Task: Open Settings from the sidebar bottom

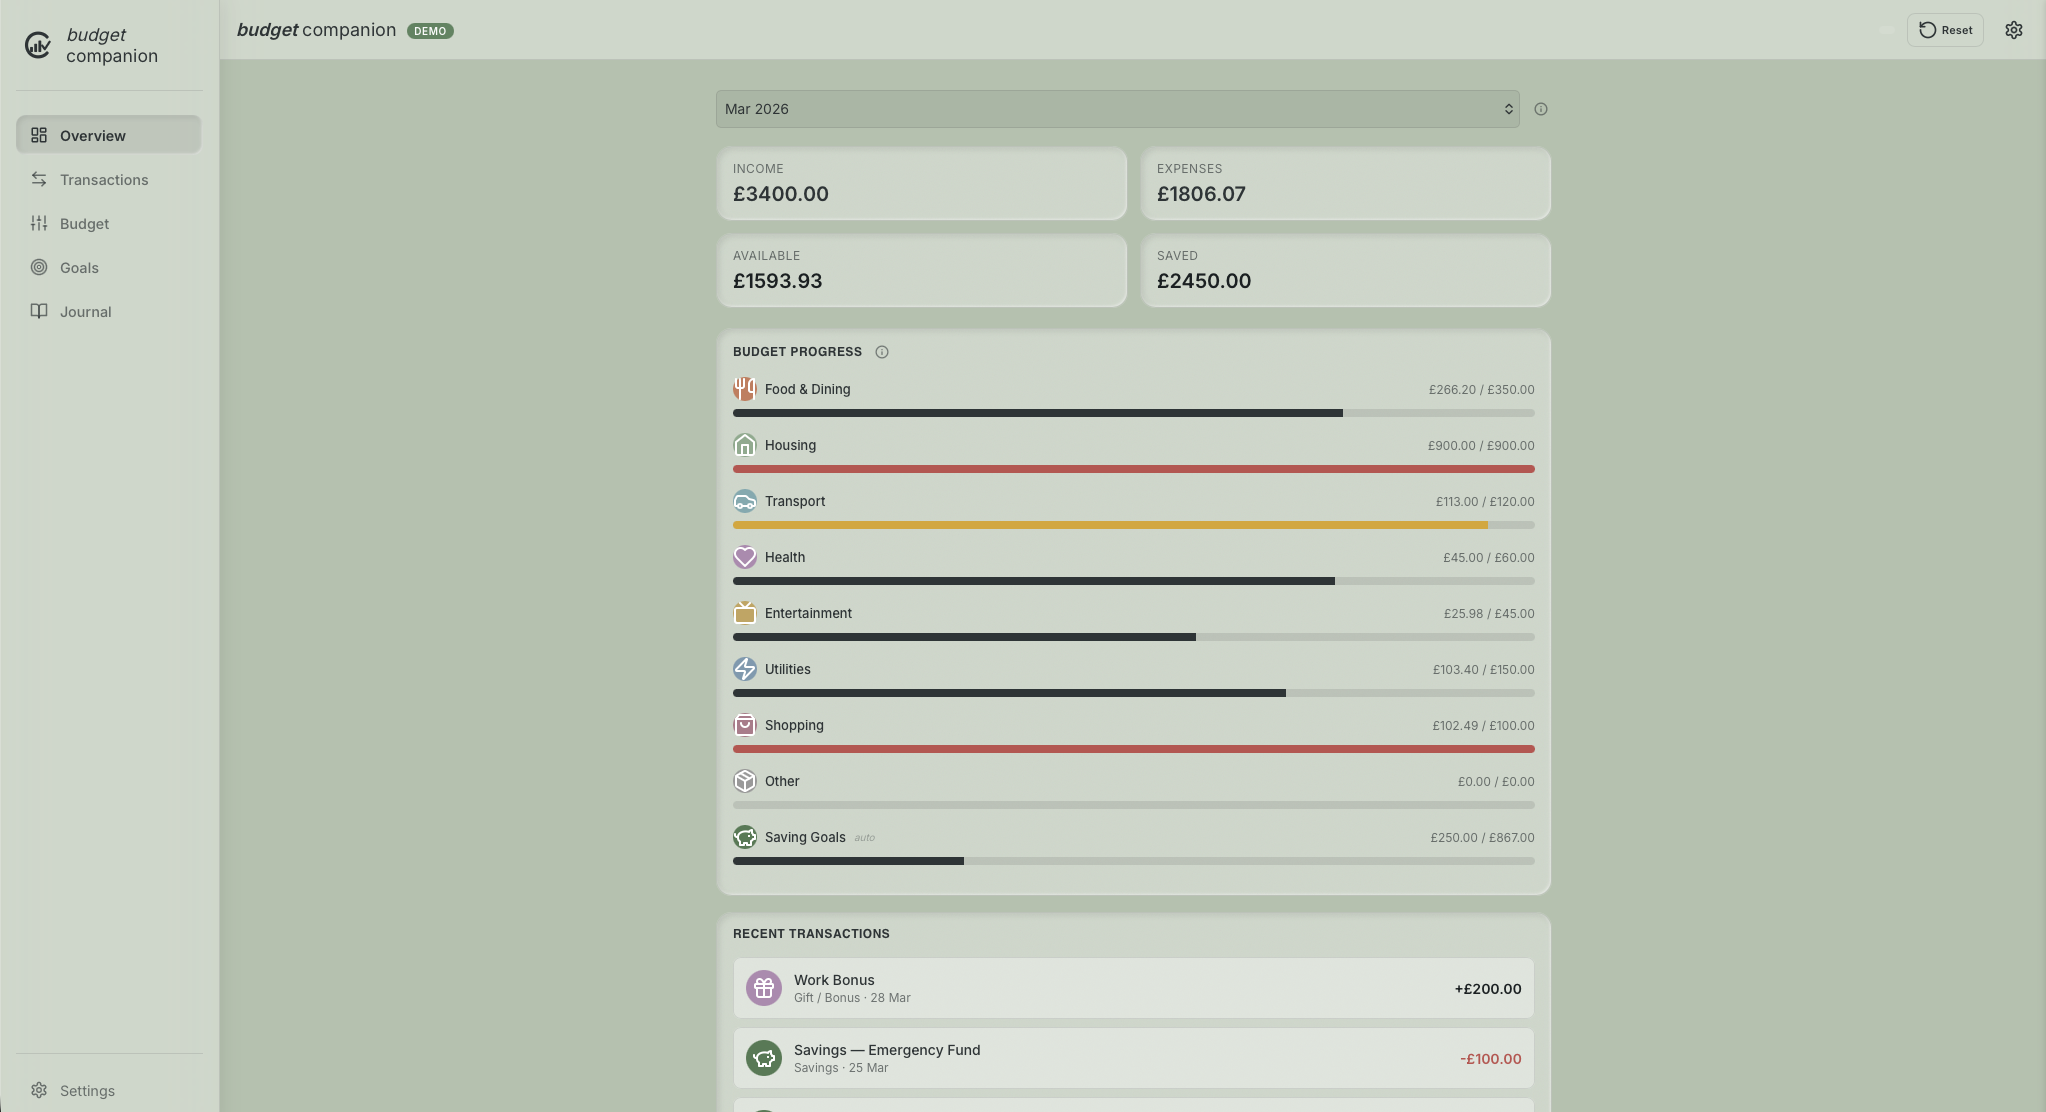Action: [88, 1090]
